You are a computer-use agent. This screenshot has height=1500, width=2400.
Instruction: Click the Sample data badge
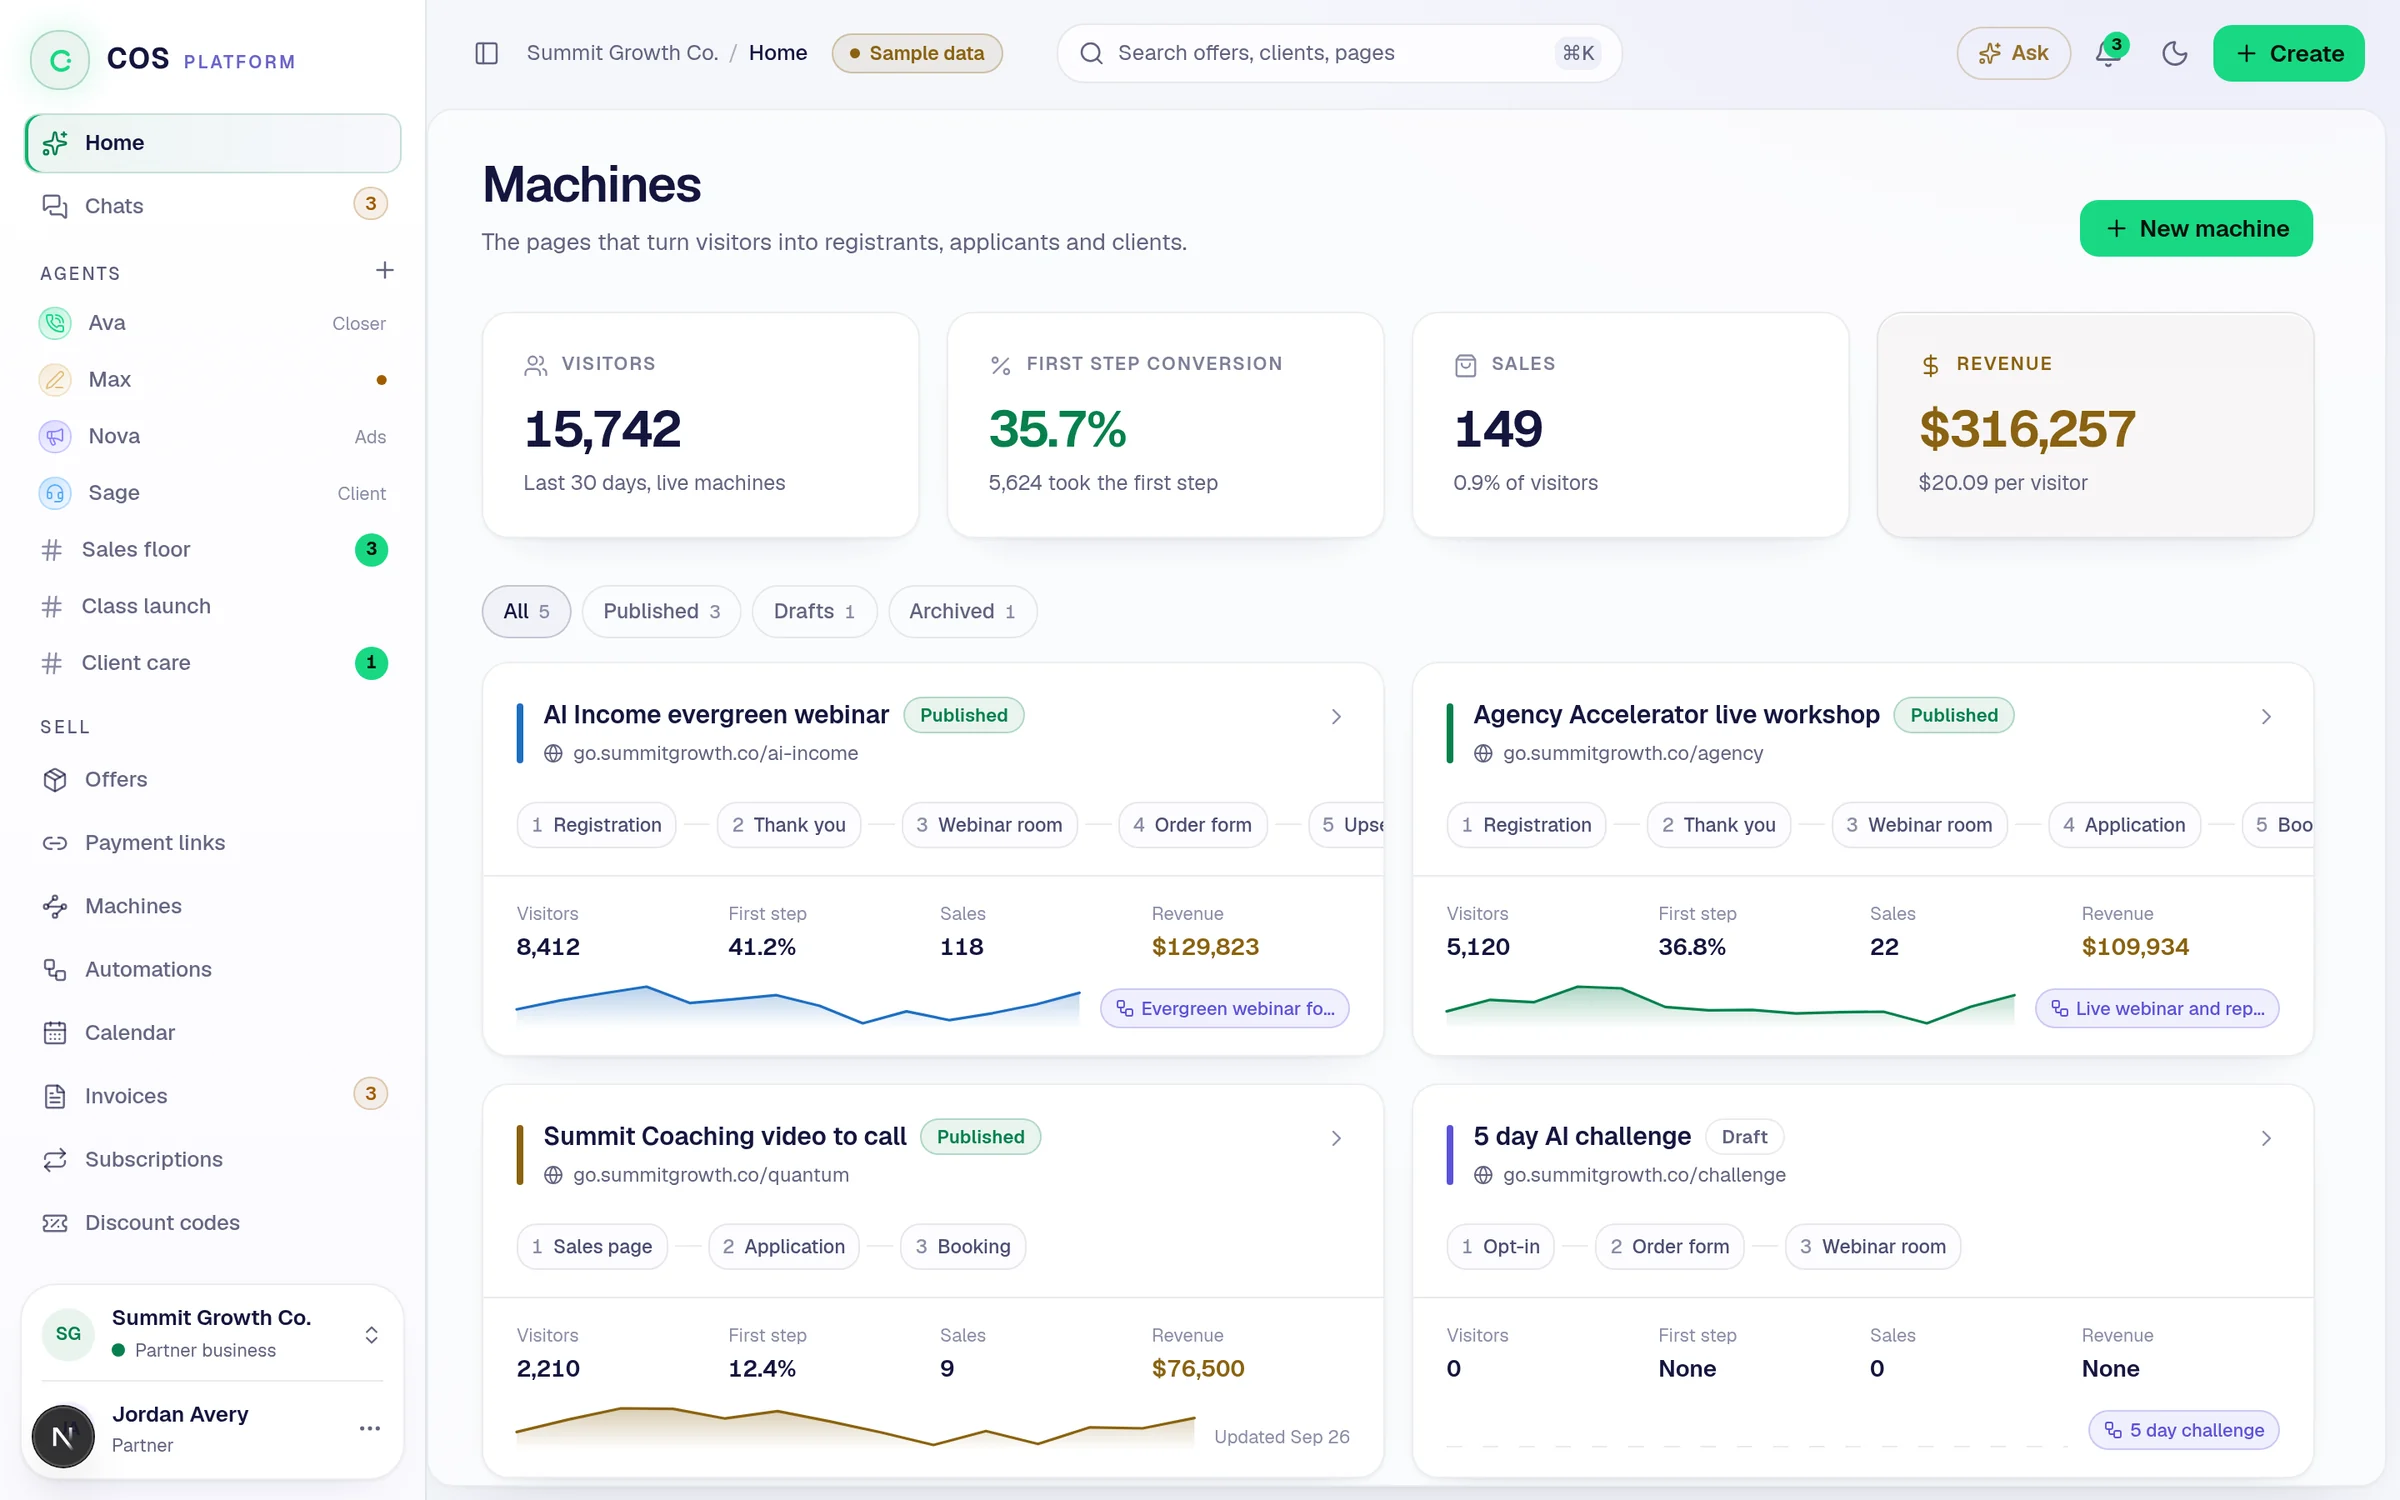pyautogui.click(x=917, y=53)
